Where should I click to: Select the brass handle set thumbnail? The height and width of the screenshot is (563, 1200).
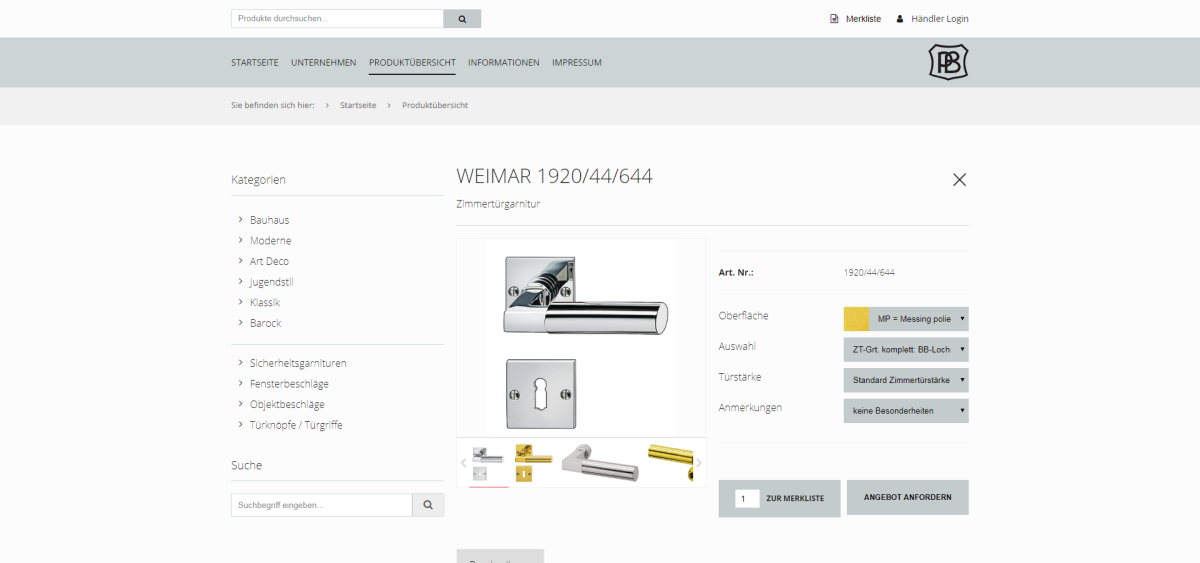[533, 463]
